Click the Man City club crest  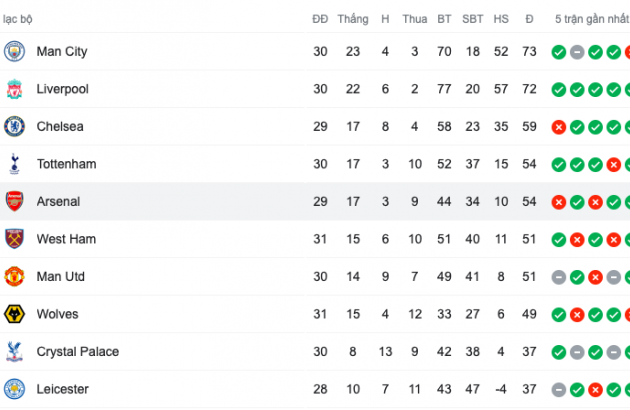pos(14,51)
